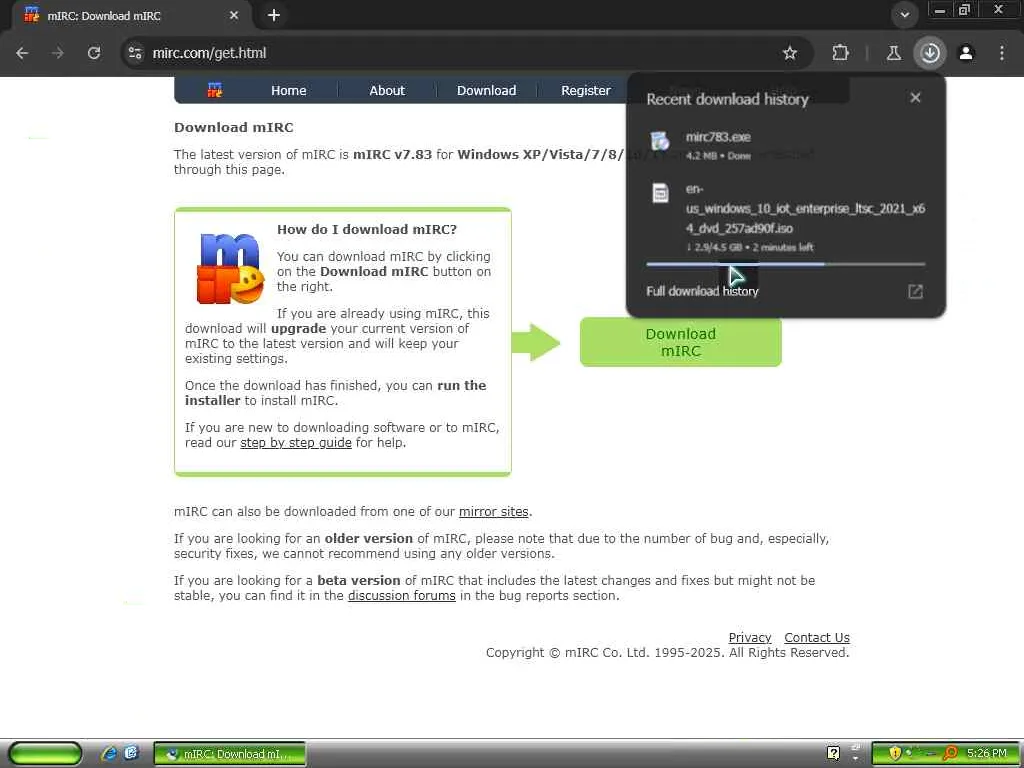Bookmark this page with the star icon
The height and width of the screenshot is (768, 1024).
pyautogui.click(x=790, y=53)
